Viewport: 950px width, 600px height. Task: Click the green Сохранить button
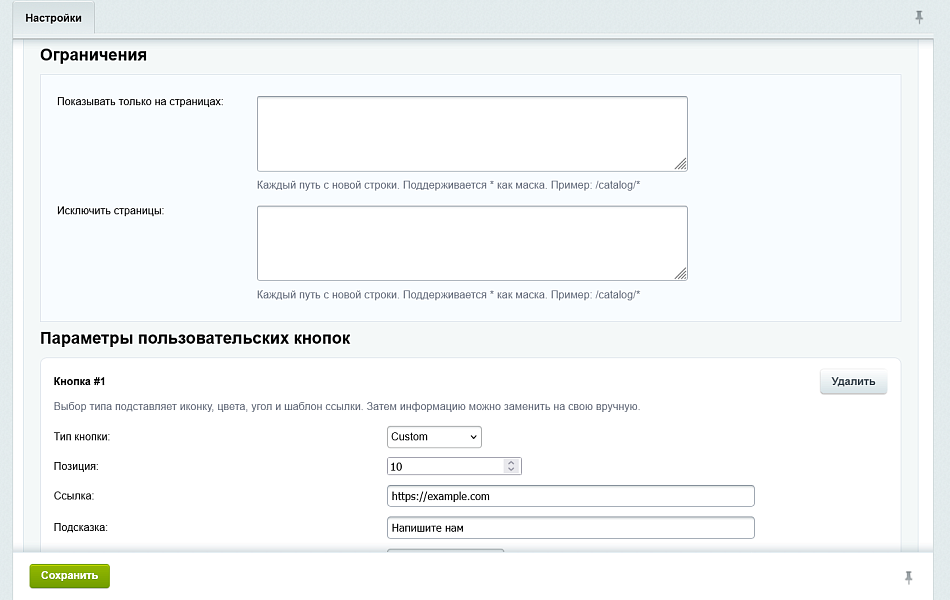tap(69, 576)
